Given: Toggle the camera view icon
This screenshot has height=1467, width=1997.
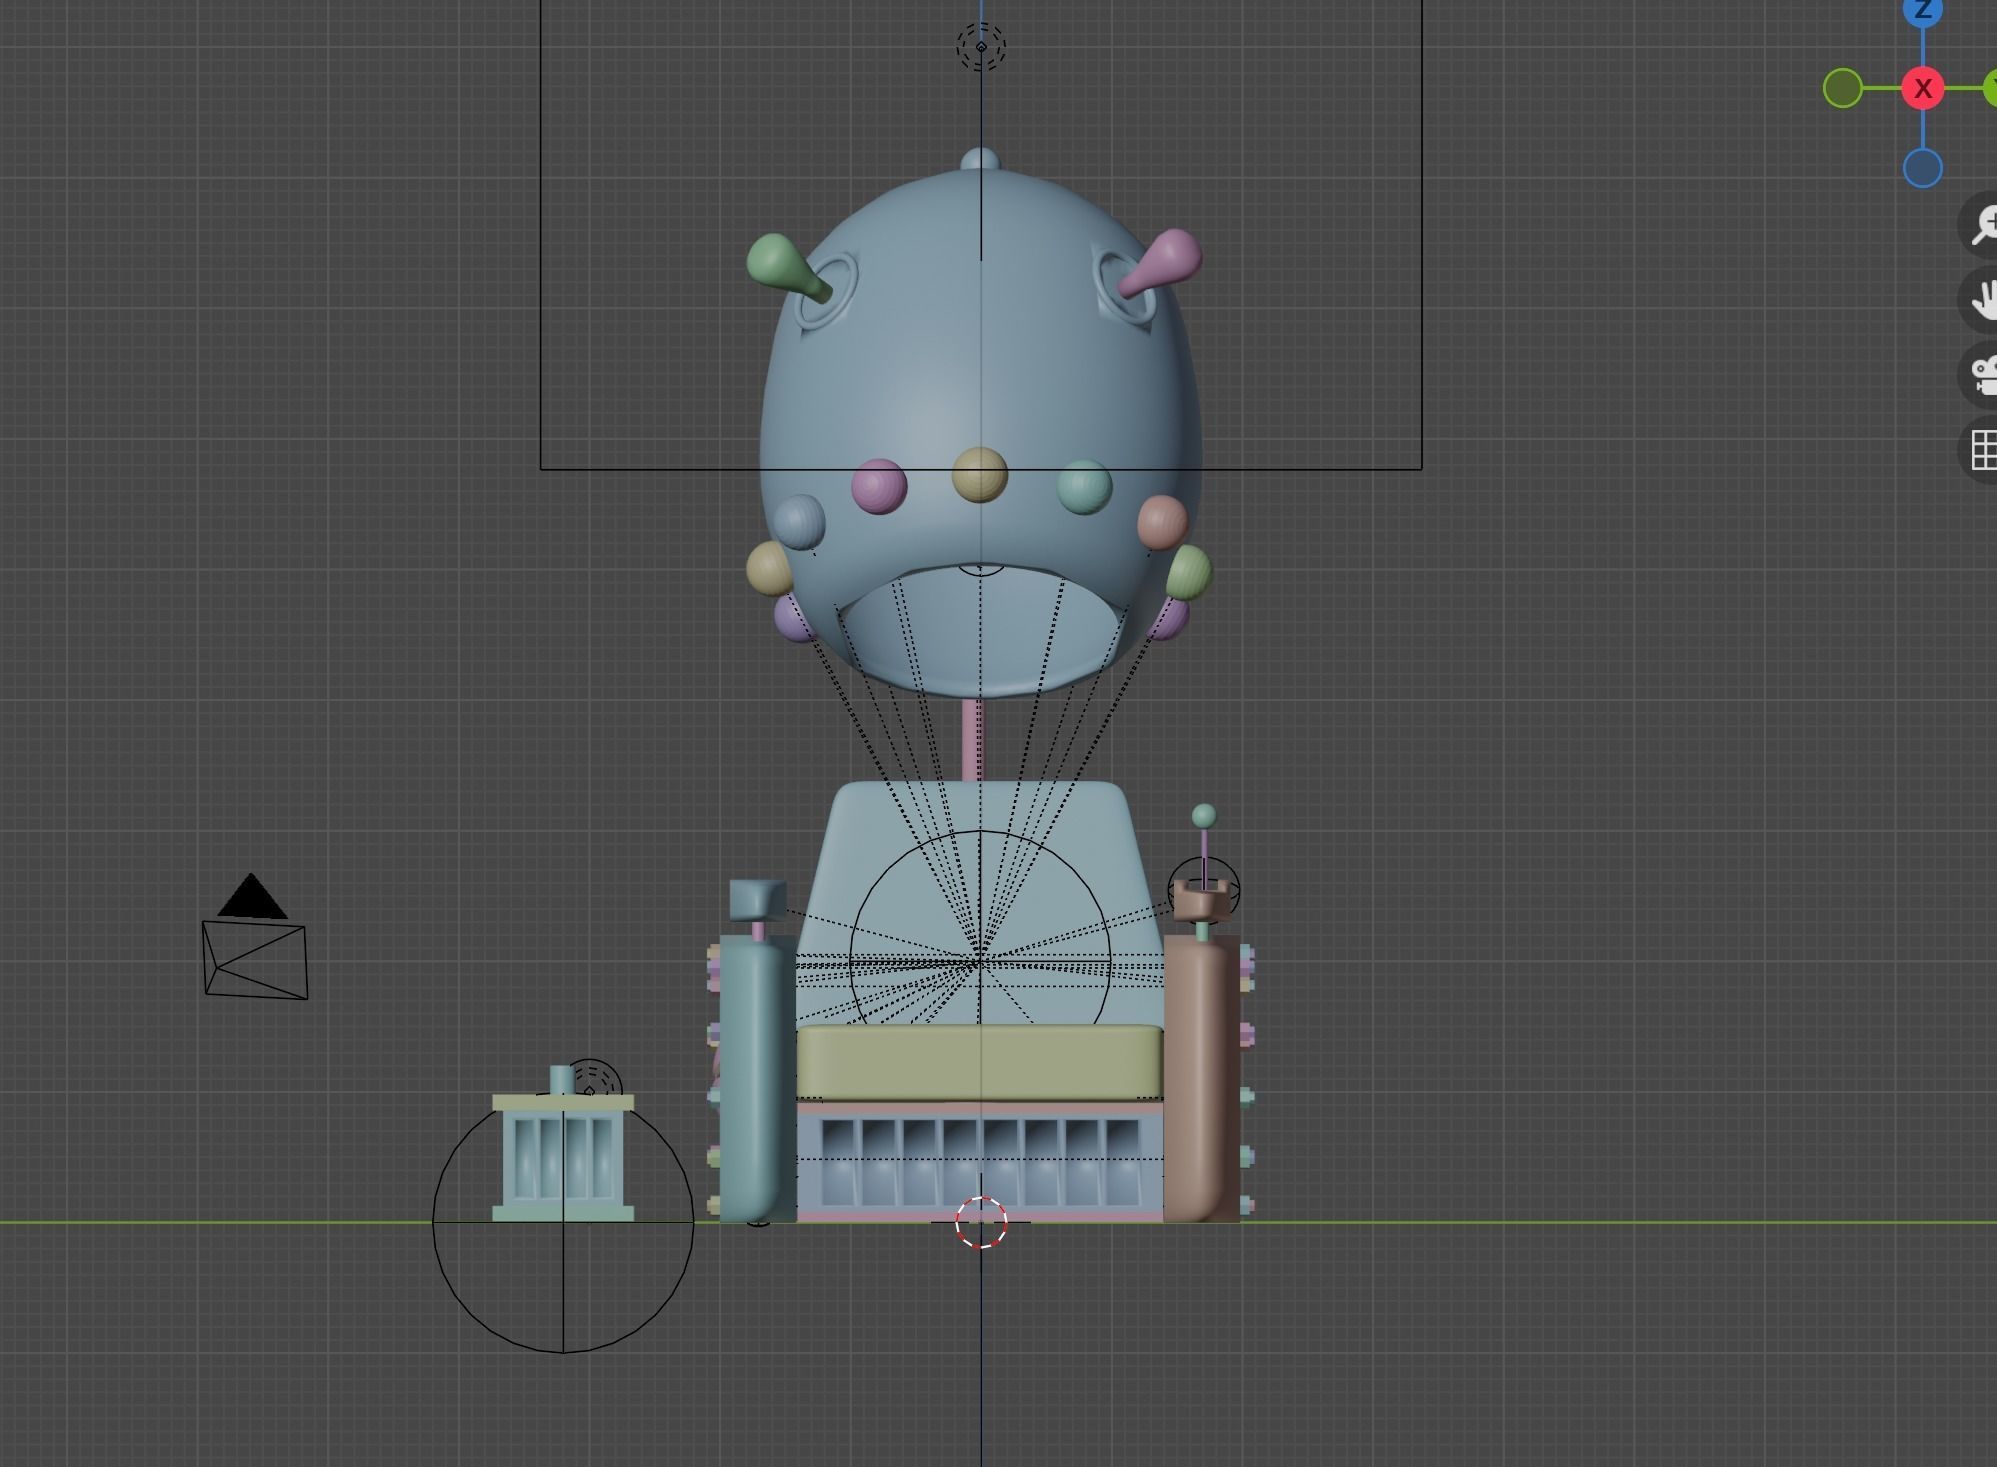Looking at the screenshot, I should pos(1981,374).
